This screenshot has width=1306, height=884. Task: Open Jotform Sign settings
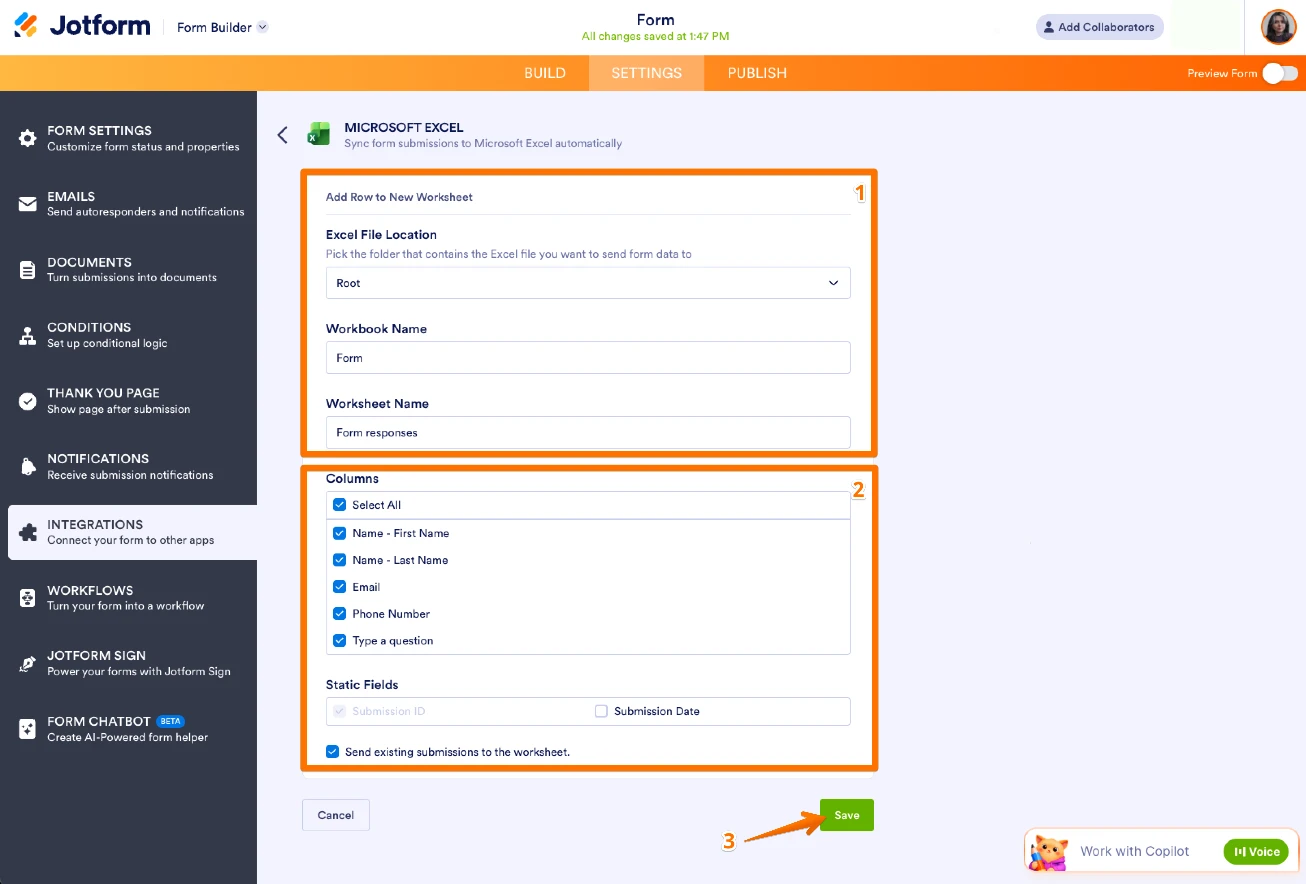[x=26, y=662]
